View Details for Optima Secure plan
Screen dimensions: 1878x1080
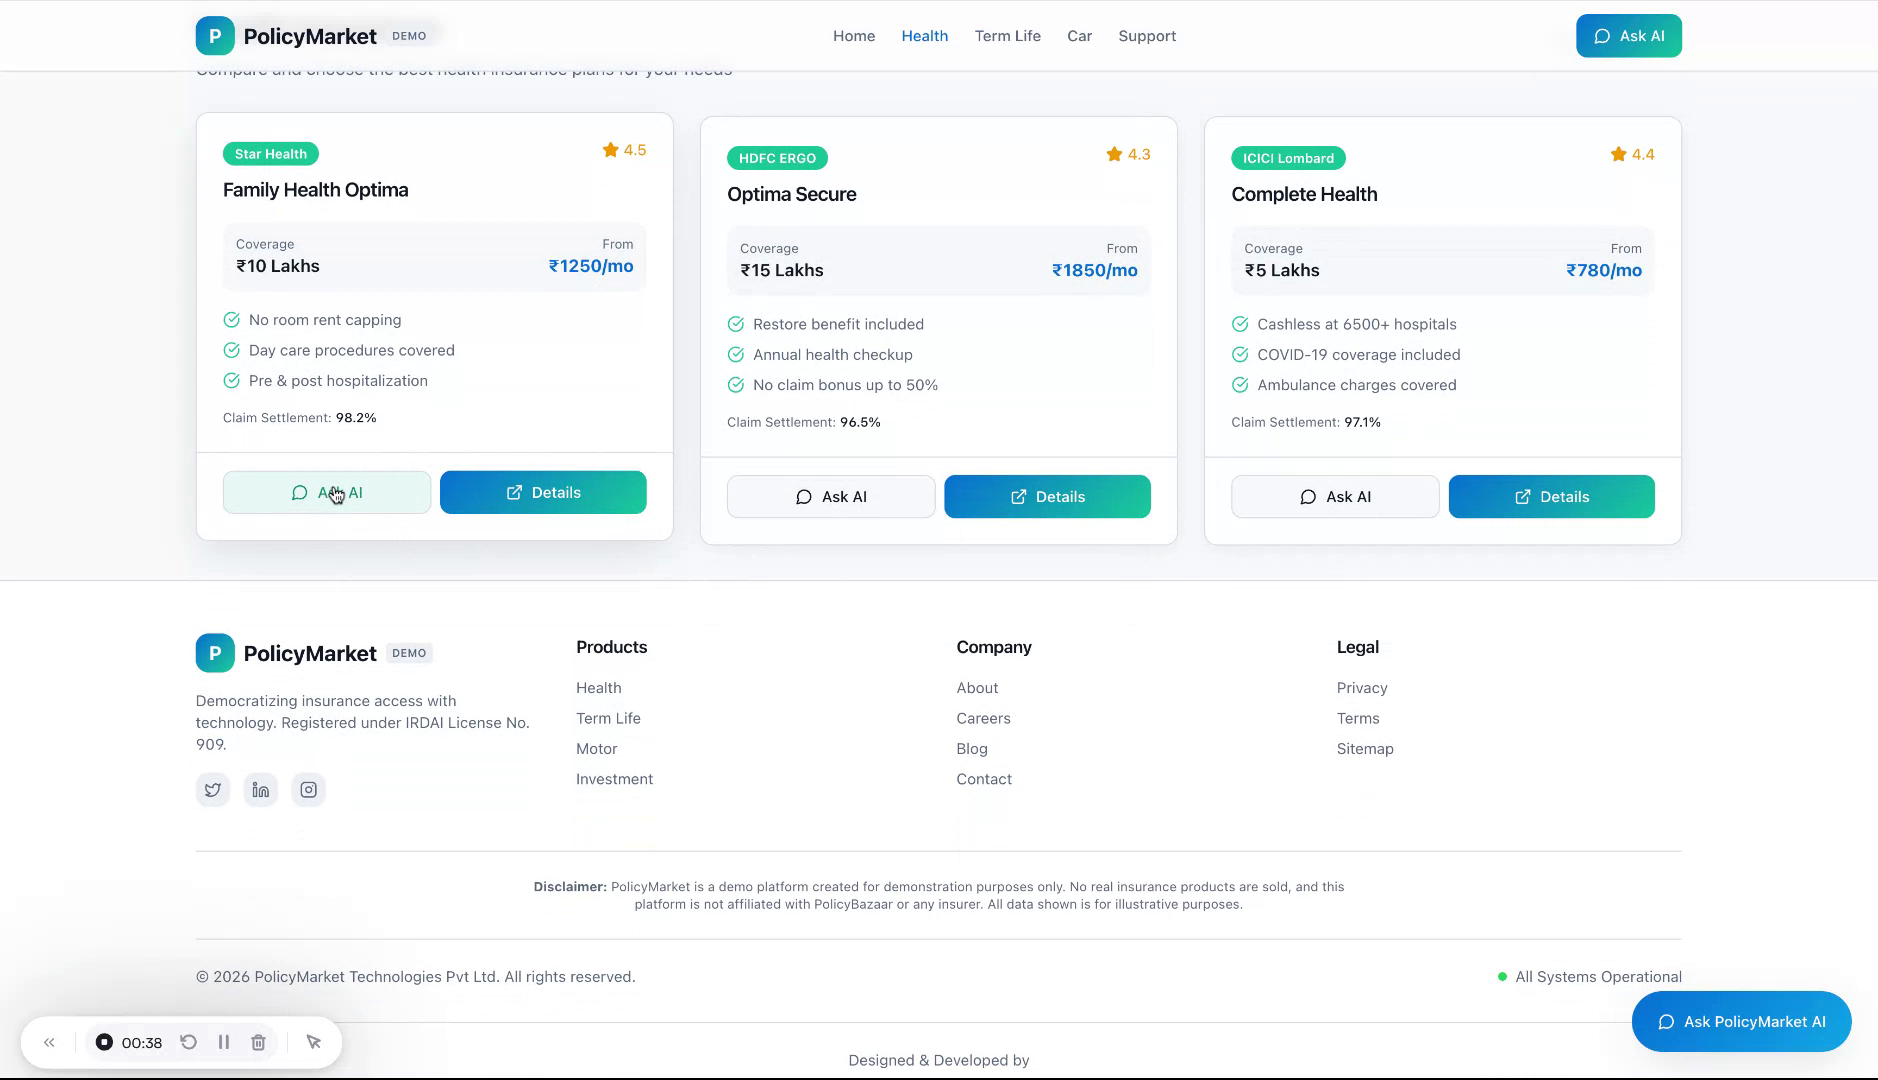[1047, 497]
